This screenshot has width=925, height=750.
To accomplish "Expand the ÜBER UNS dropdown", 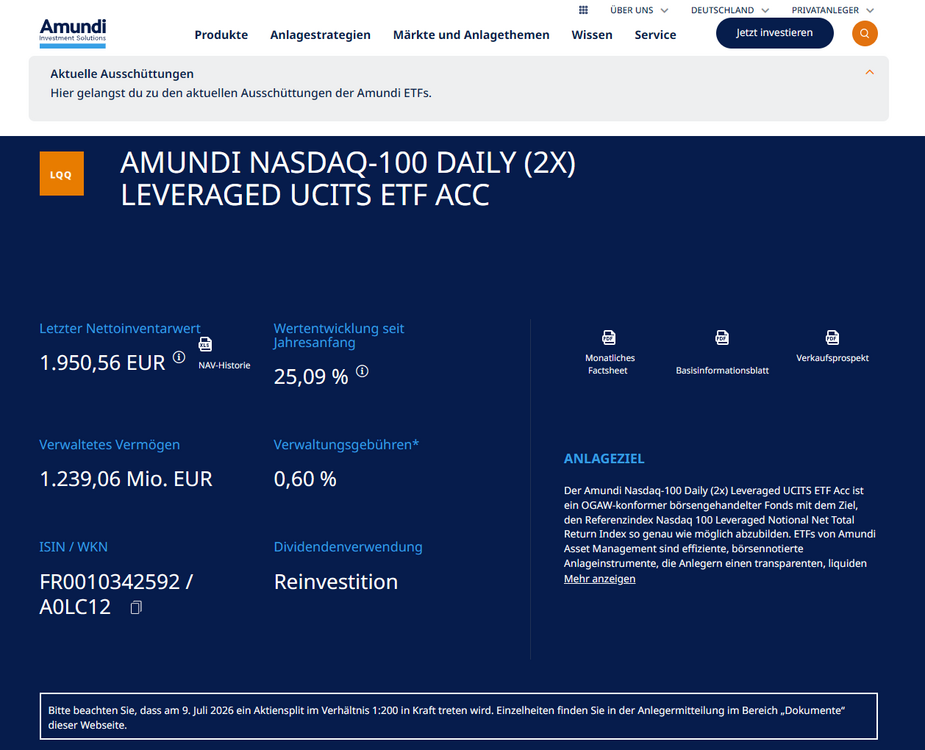I will 639,10.
